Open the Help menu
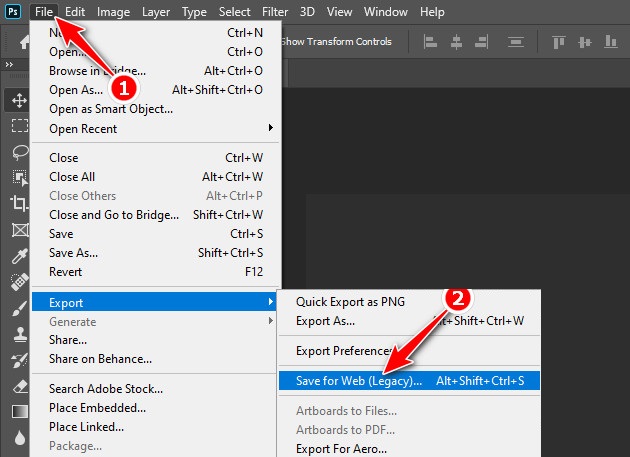This screenshot has height=457, width=630. [432, 12]
